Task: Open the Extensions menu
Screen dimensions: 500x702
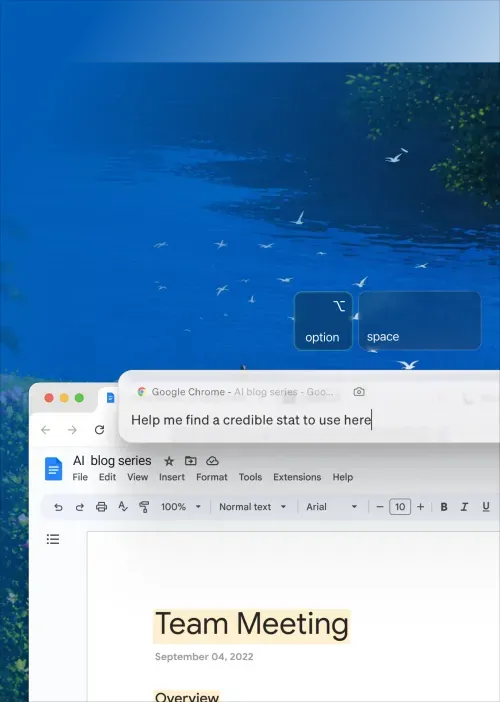Action: pyautogui.click(x=297, y=477)
